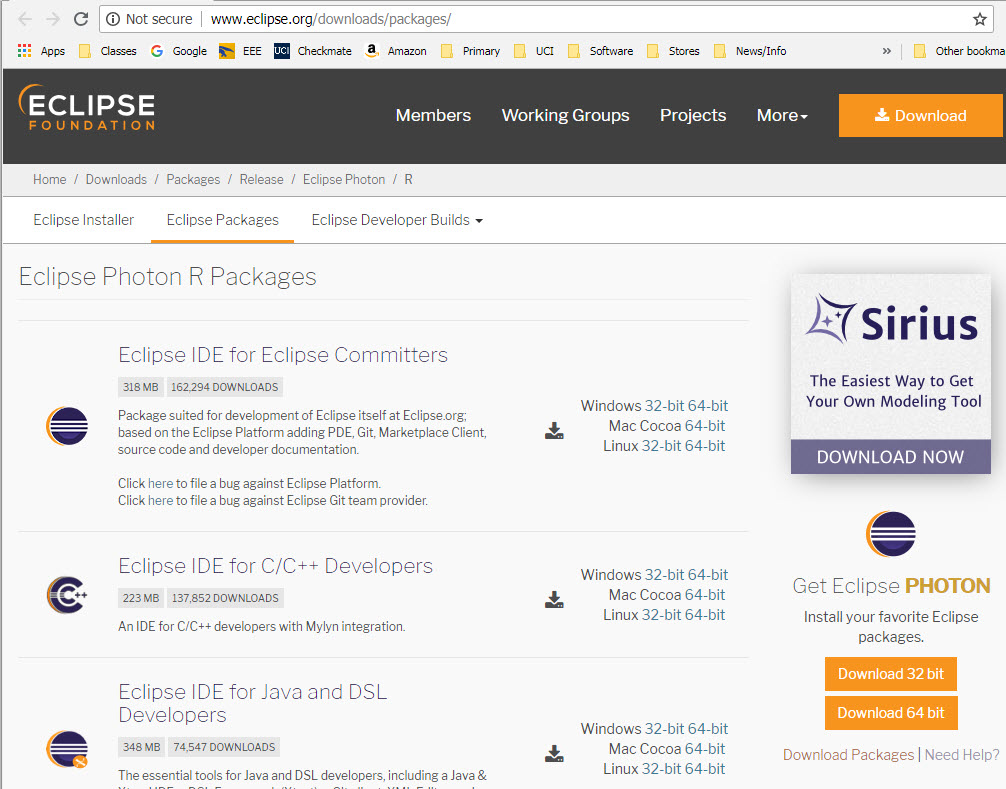Screen dimensions: 1006x789
Task: Select the Eclipse Packages tab
Action: [x=223, y=220]
